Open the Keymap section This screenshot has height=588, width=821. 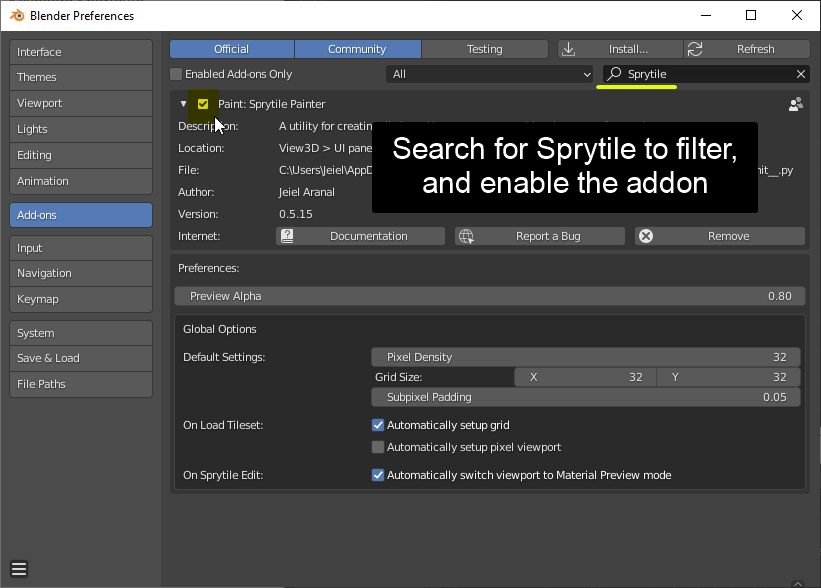click(81, 299)
